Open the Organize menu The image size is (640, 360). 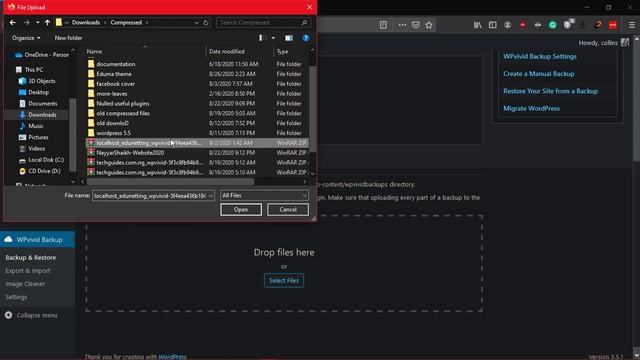[x=26, y=38]
